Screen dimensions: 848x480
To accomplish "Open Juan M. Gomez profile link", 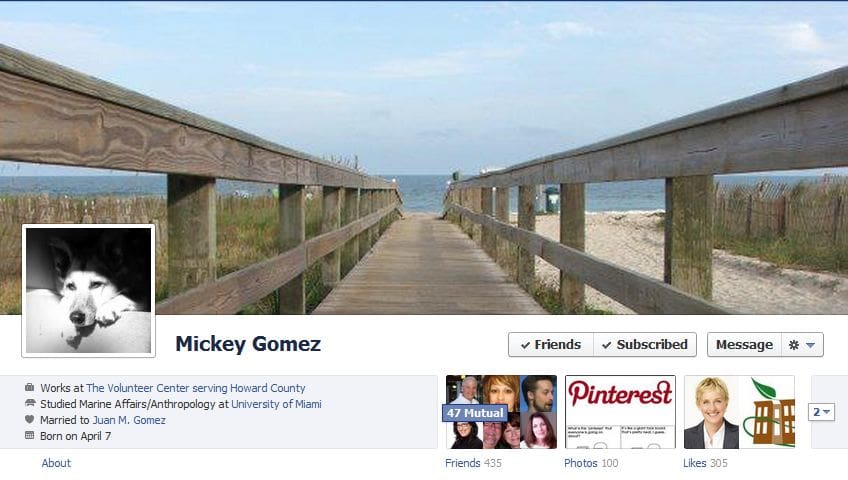I will click(129, 420).
